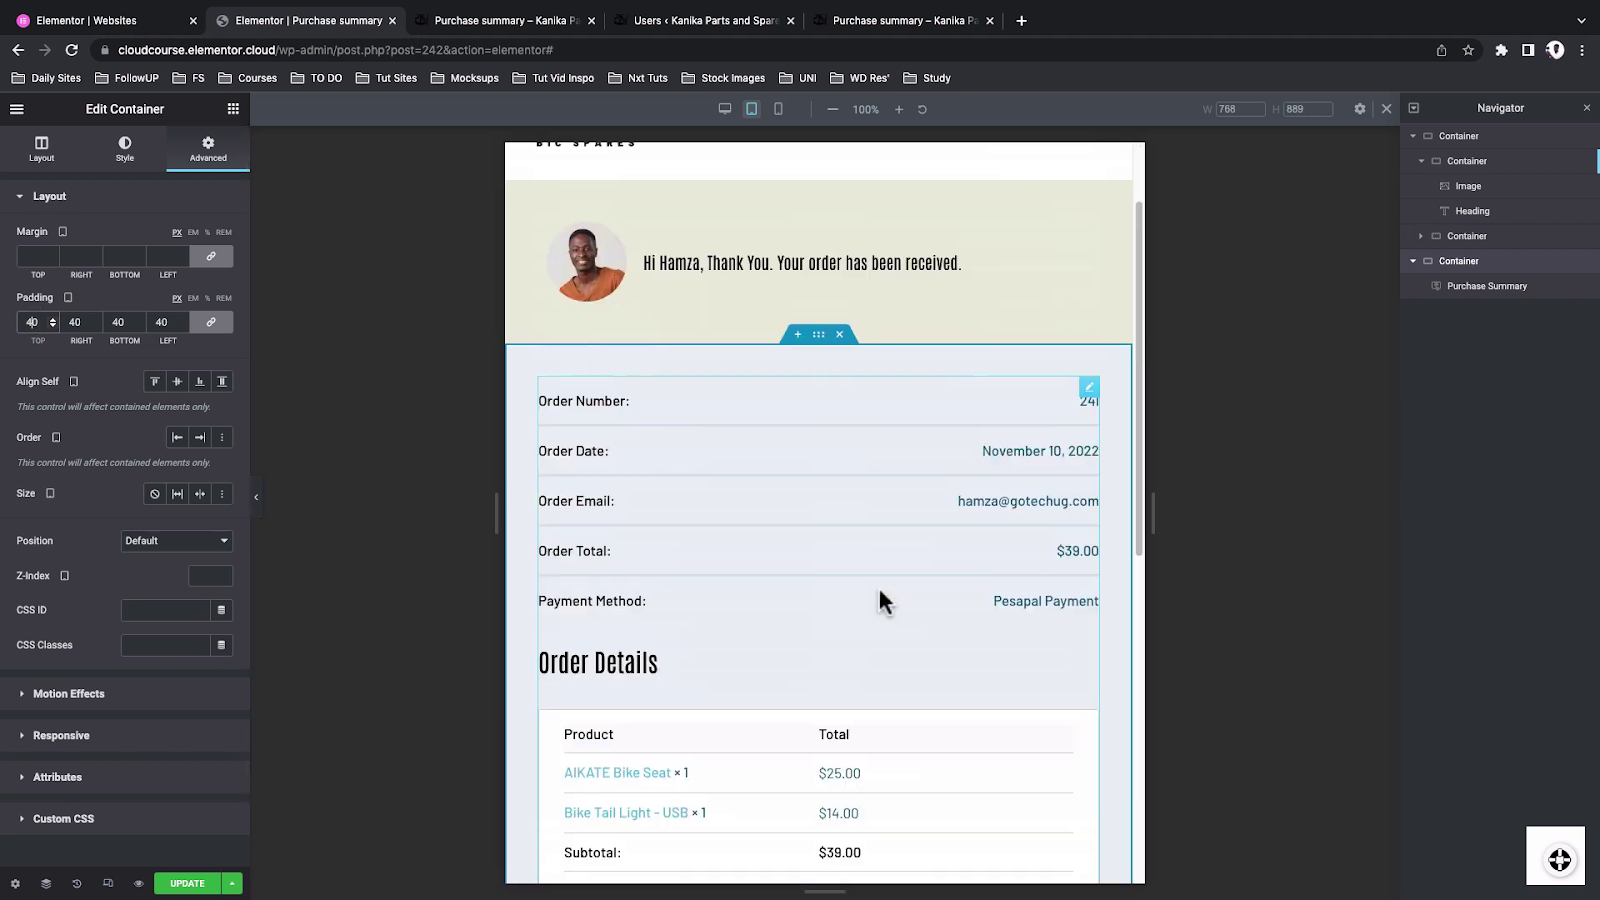Switch to desktop responsive view
The height and width of the screenshot is (900, 1600).
[725, 109]
